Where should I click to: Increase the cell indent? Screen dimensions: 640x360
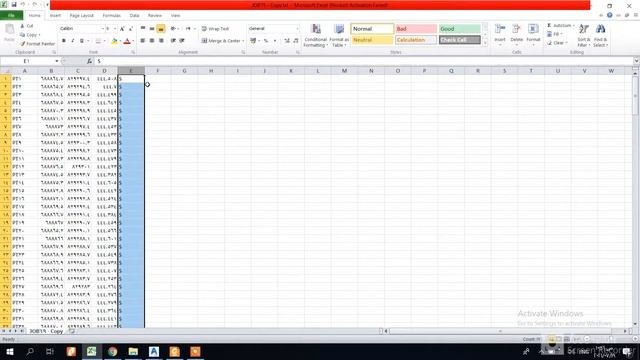(x=182, y=41)
